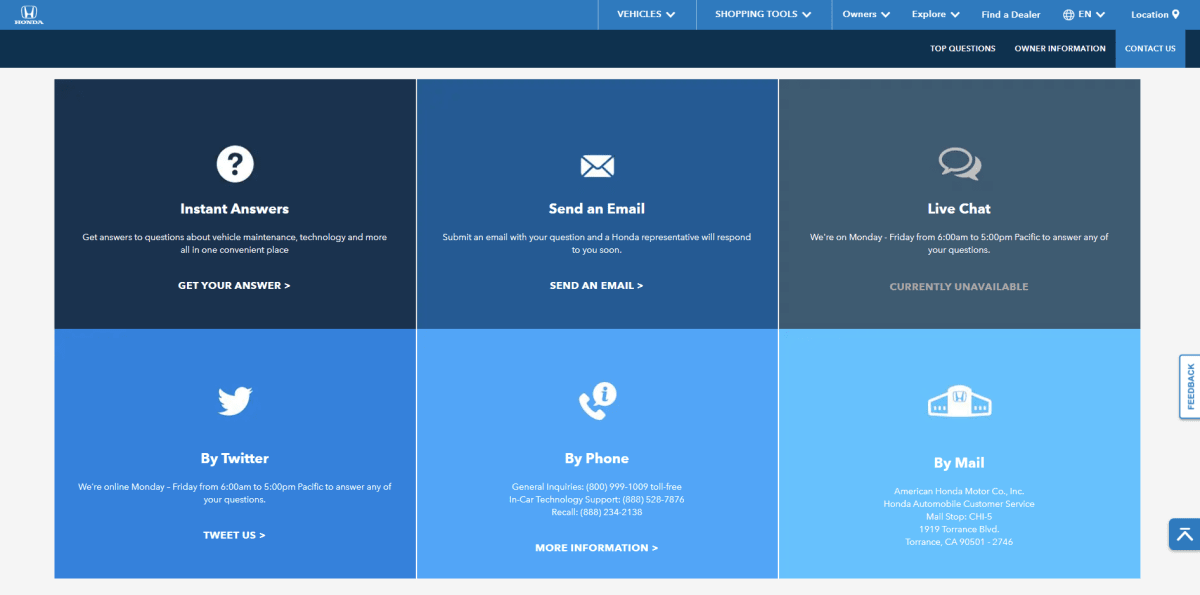Select the Contact Us tab

(x=1150, y=48)
